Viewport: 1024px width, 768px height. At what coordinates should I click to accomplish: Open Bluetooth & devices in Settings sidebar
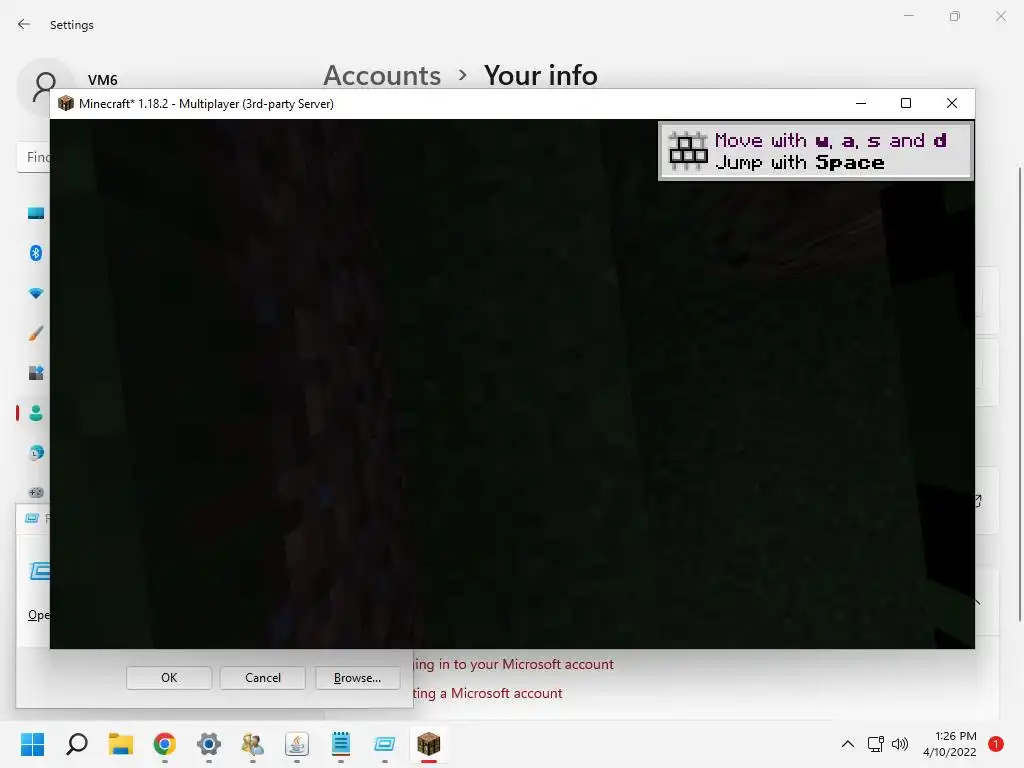click(x=36, y=253)
